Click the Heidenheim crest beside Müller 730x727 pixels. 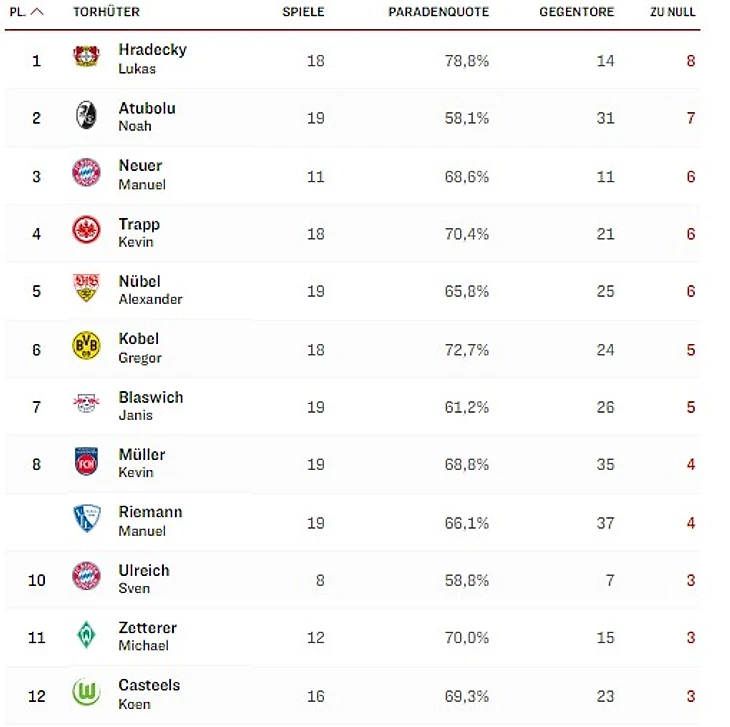click(86, 462)
